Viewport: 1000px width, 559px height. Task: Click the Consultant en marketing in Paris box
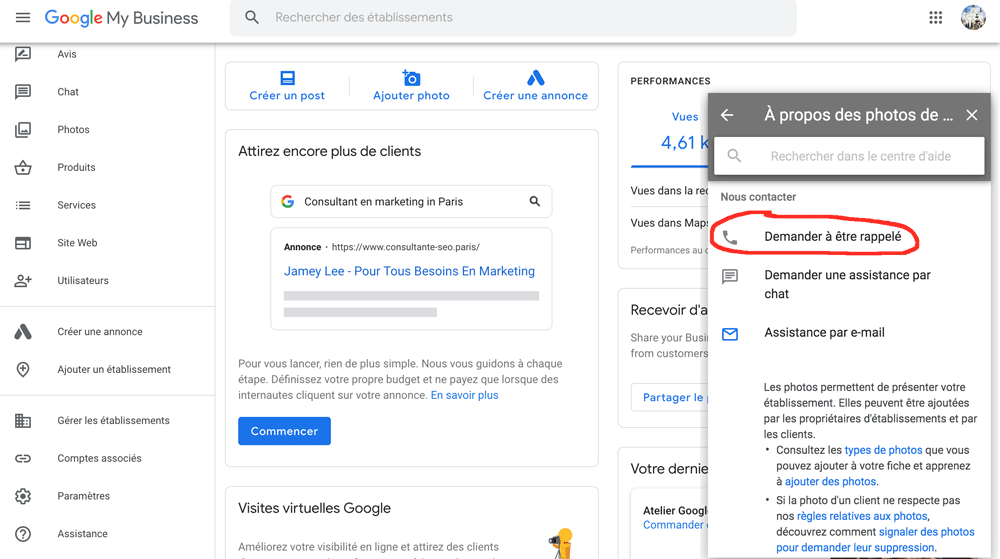pyautogui.click(x=411, y=201)
